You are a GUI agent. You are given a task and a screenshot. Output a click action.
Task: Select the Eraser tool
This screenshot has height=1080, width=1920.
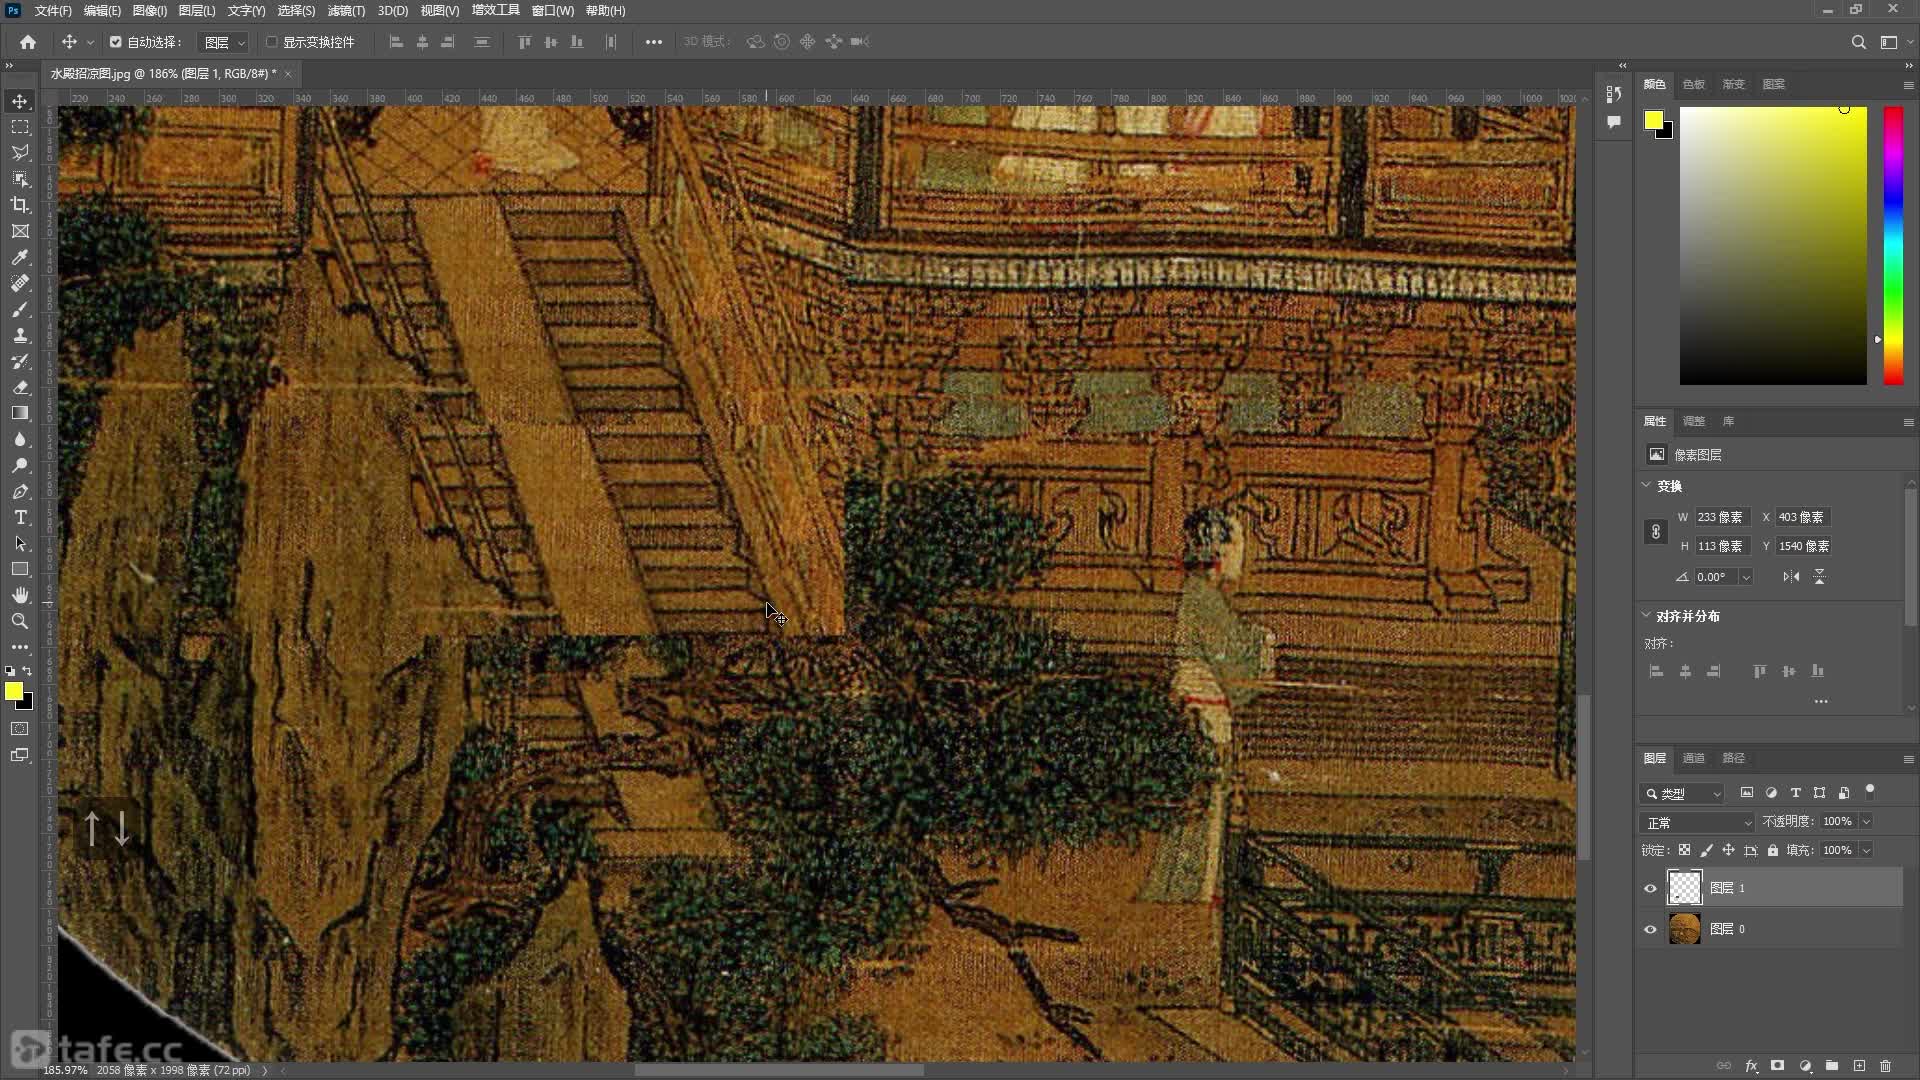[20, 387]
